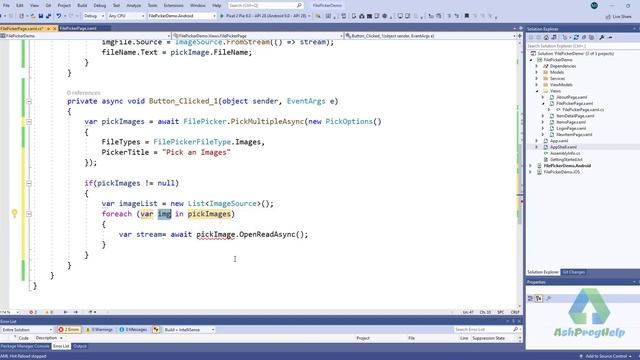Open the user account avatar
Viewport: 640px width, 360px height.
pos(594,5)
